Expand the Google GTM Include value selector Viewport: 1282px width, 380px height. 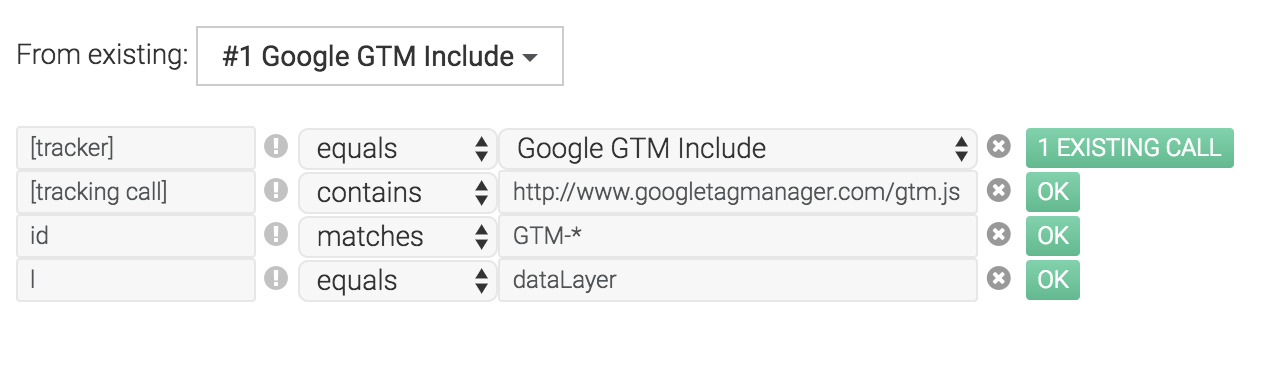click(x=738, y=149)
